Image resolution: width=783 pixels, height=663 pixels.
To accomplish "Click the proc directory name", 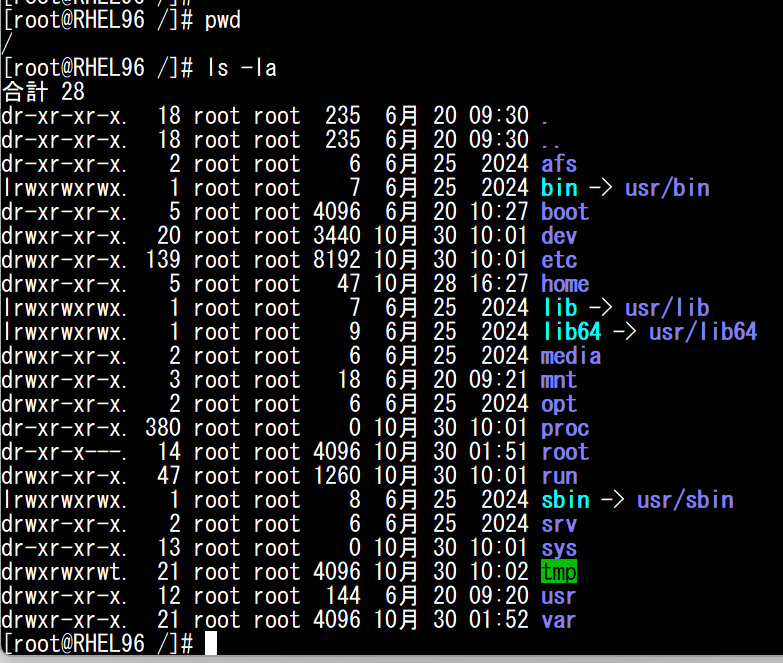I will pos(565,428).
